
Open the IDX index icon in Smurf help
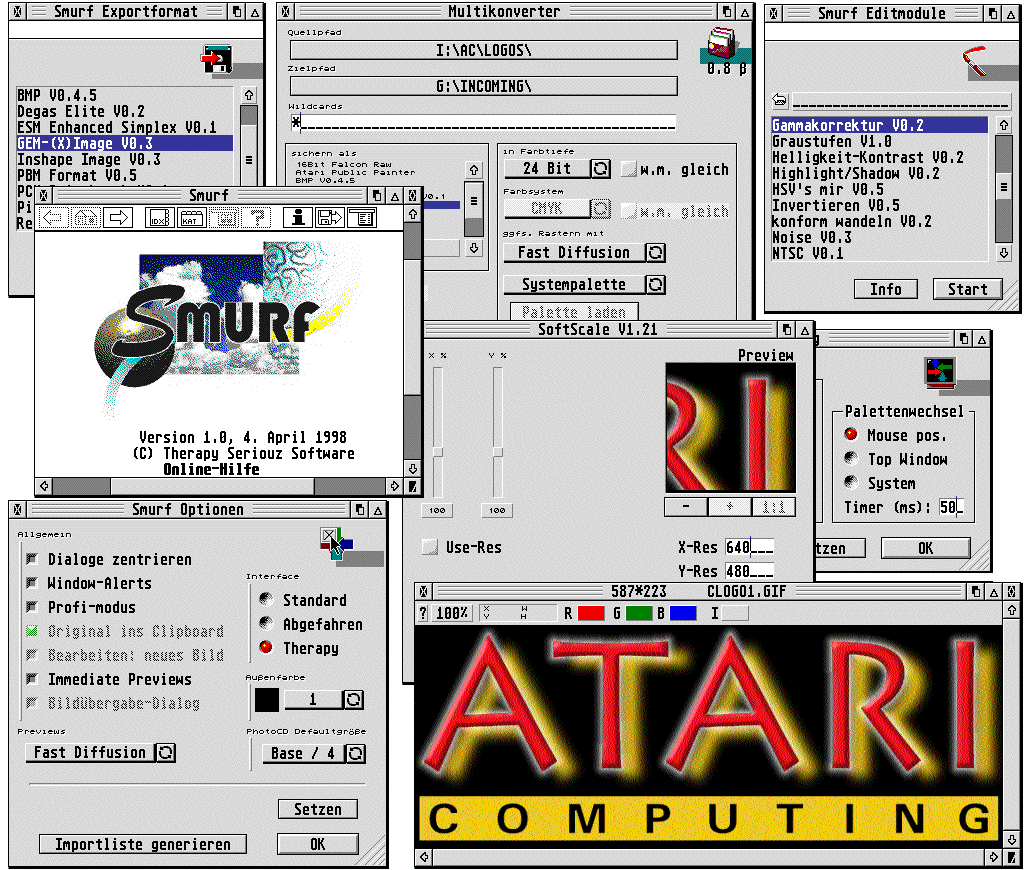coord(159,218)
